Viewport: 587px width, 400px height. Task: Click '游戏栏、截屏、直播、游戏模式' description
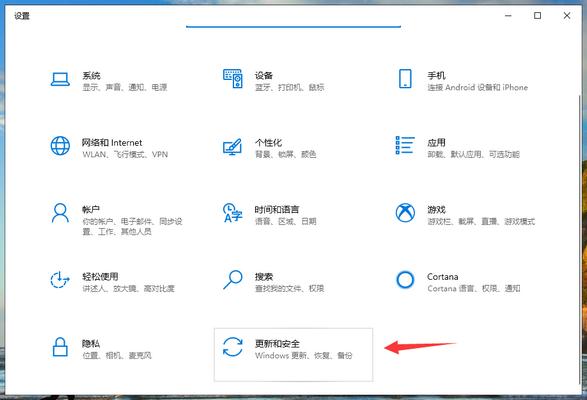pos(481,221)
